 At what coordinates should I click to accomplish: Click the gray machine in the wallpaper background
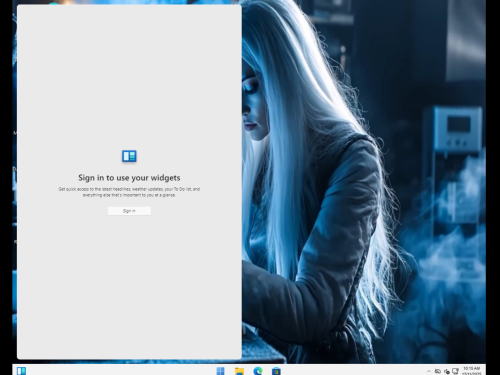tap(453, 130)
